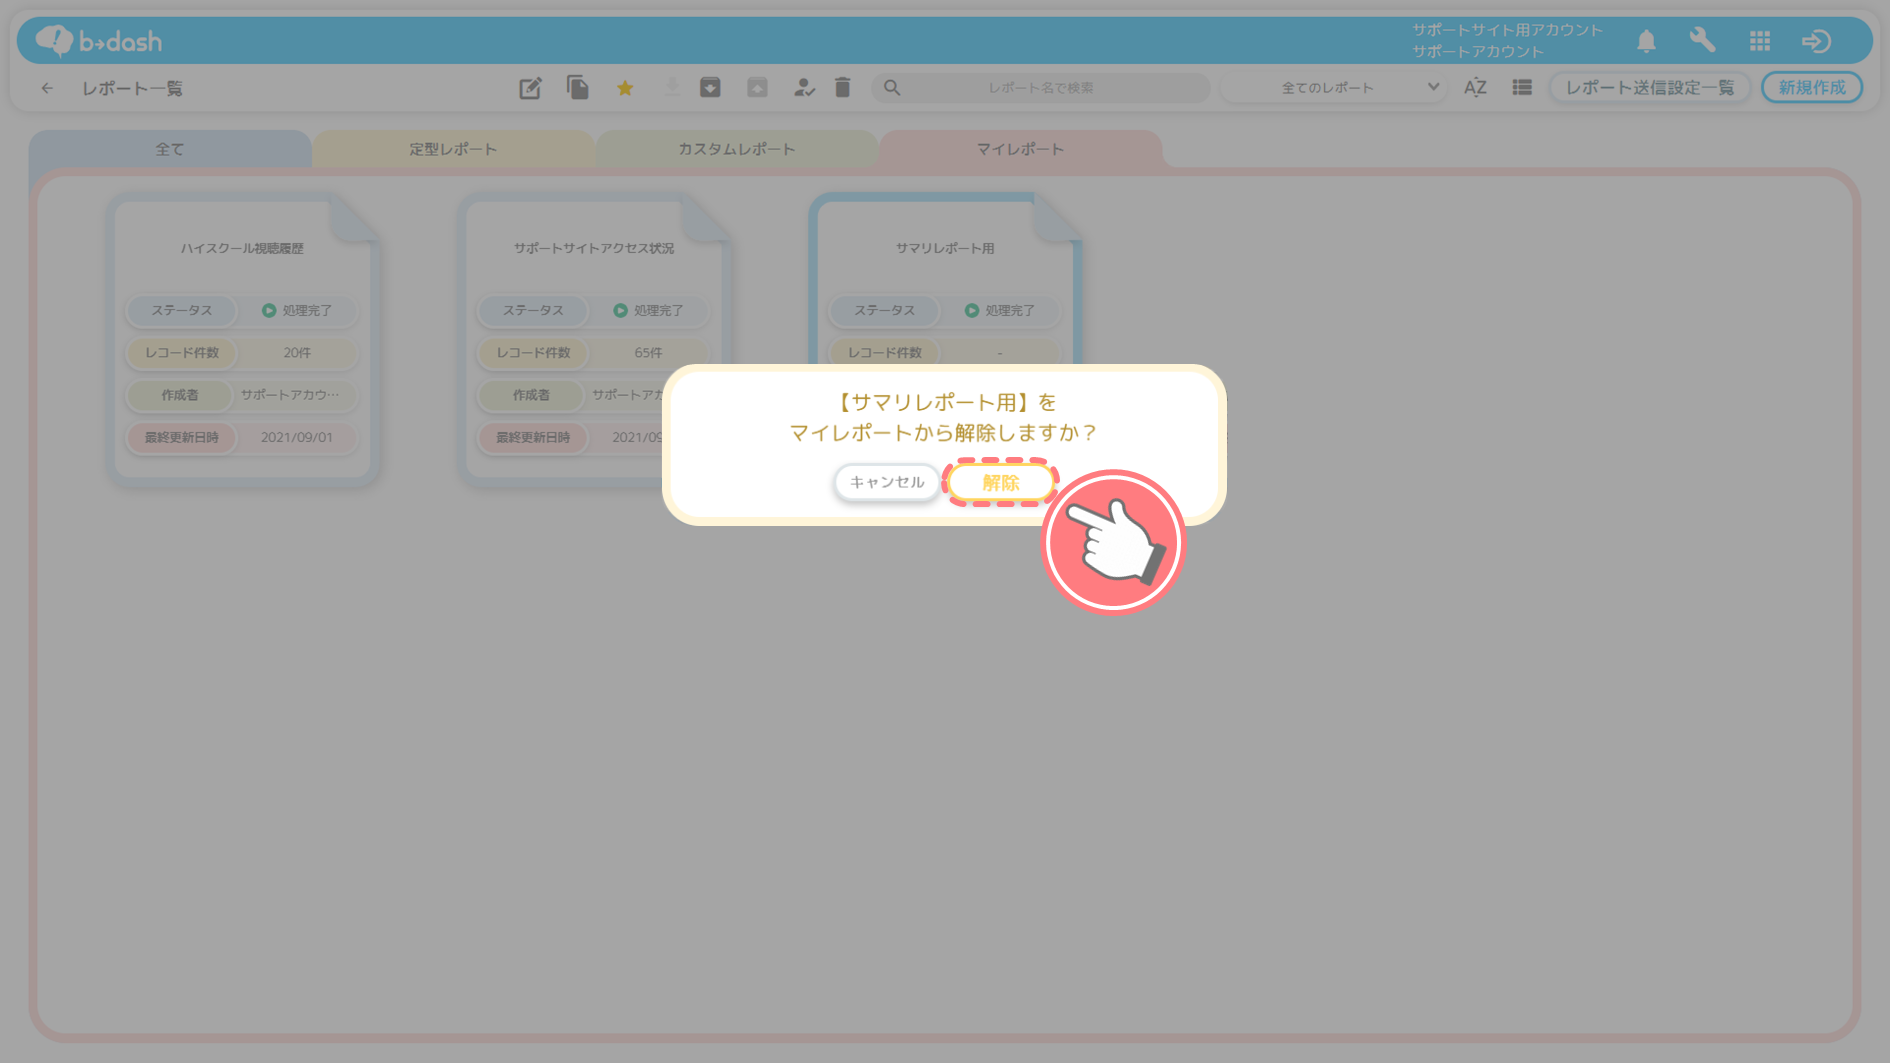
Task: Click 2021/09/01 date on ハイスクール card
Action: tap(297, 437)
